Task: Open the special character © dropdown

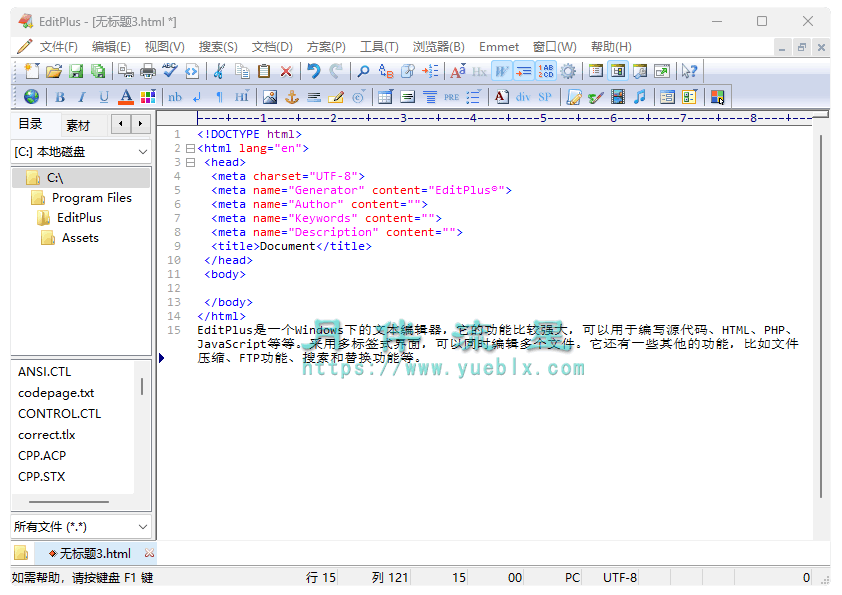Action: click(x=359, y=97)
